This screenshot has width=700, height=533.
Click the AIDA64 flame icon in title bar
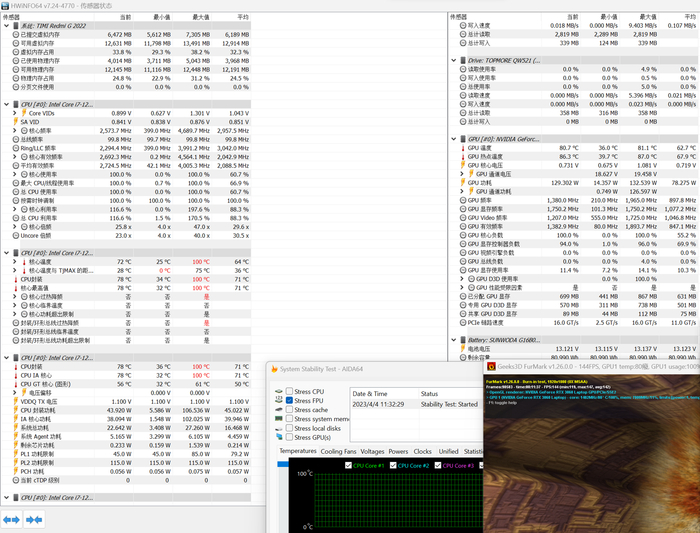point(272,370)
